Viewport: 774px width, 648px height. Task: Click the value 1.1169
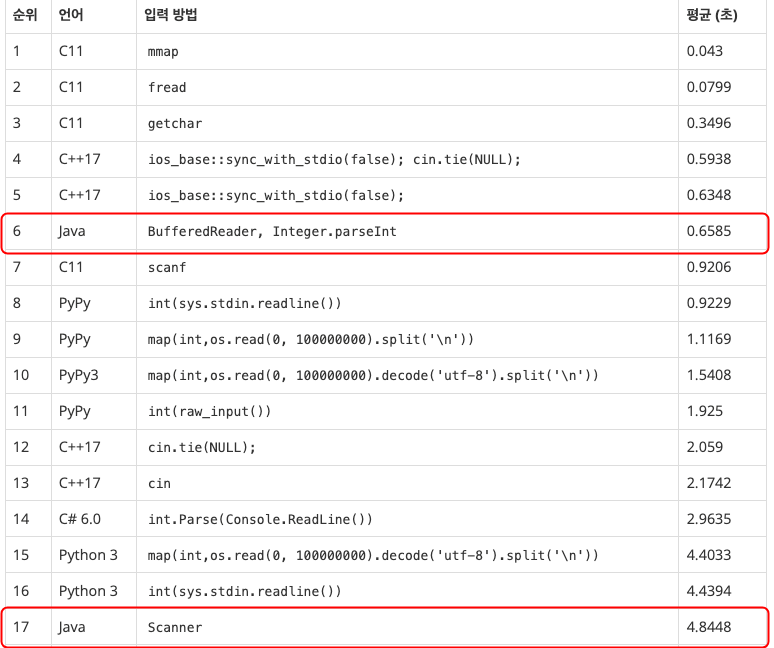pos(708,340)
